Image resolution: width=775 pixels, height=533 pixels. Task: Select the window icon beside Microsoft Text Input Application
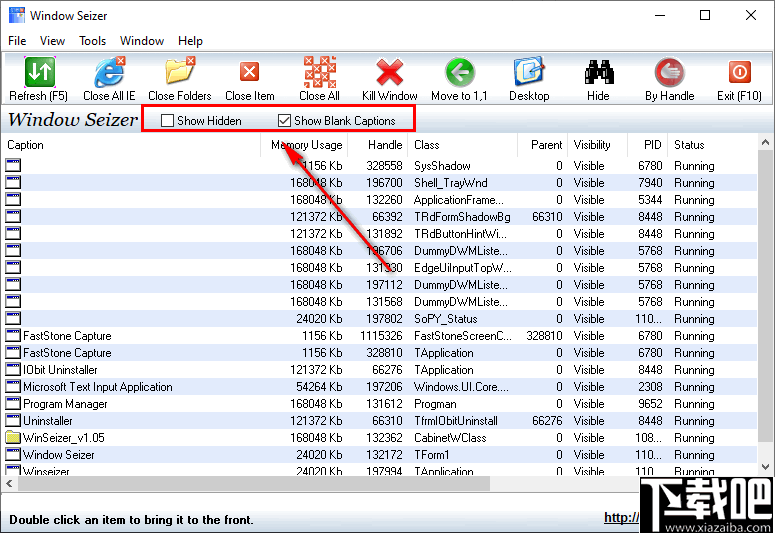tap(13, 387)
